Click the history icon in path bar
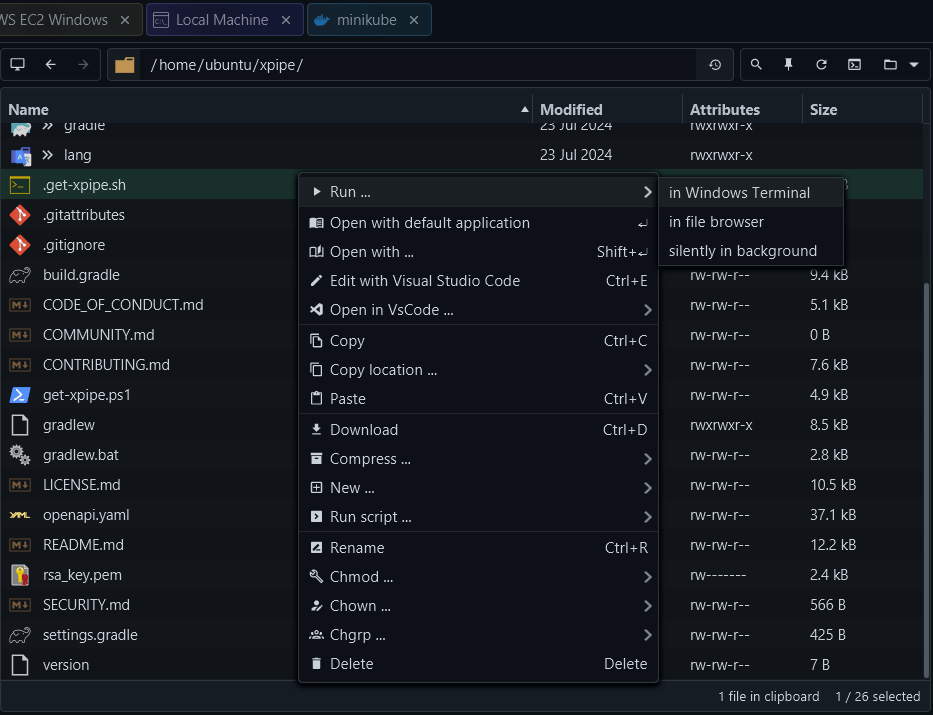 pyautogui.click(x=715, y=65)
